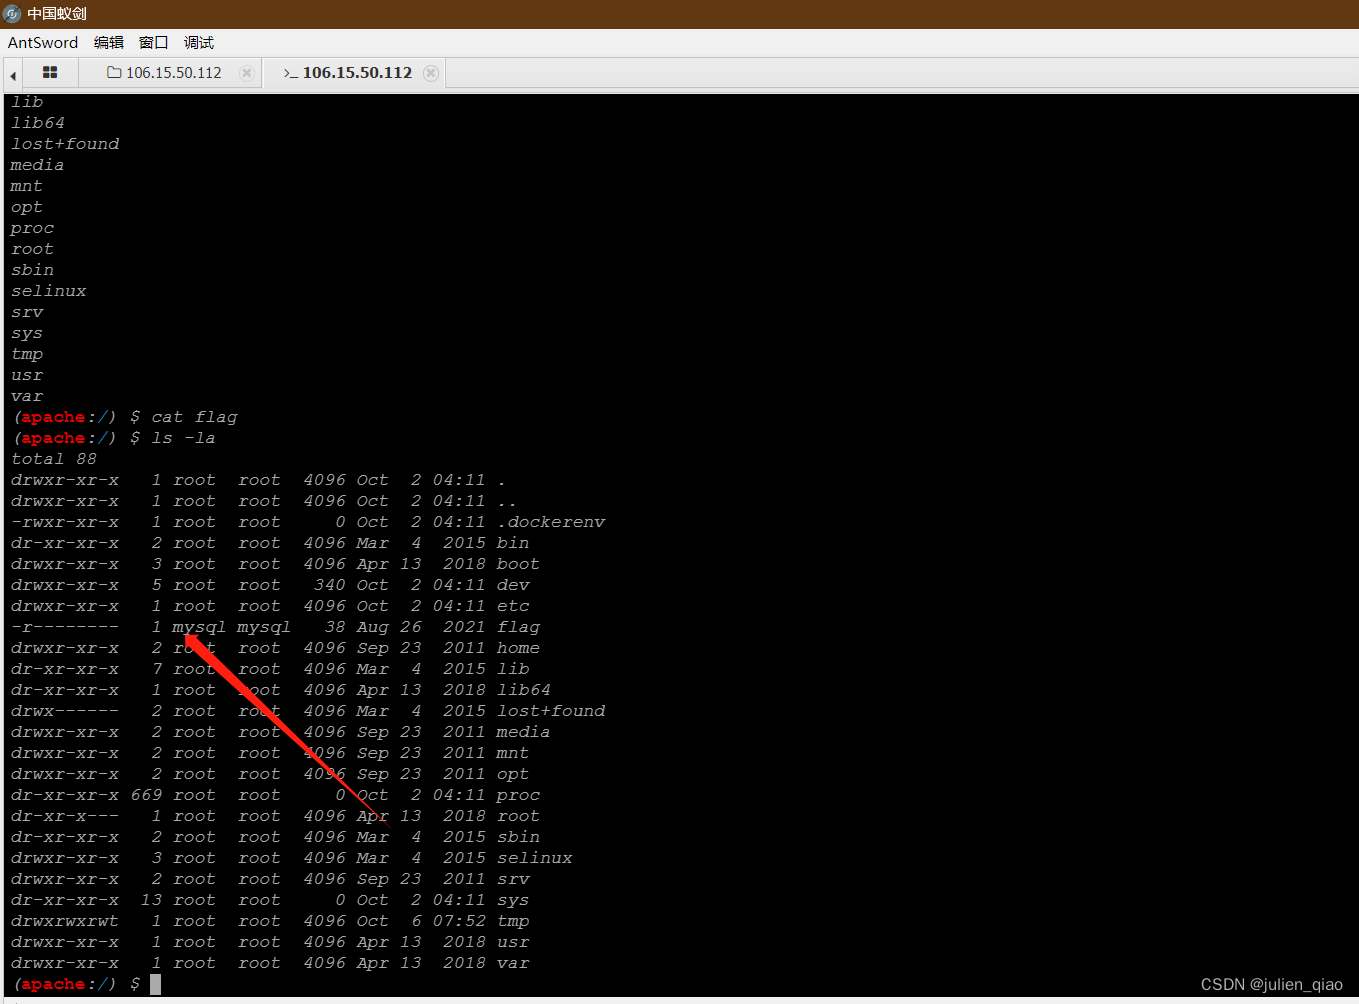Click the 'boot' name in listing

(518, 564)
